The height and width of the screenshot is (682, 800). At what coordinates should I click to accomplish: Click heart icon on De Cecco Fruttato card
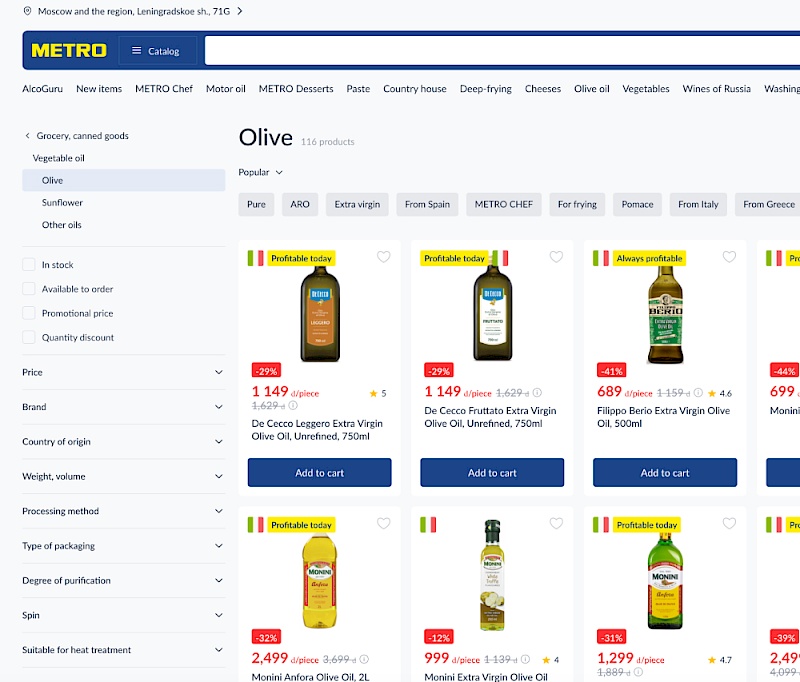[556, 257]
